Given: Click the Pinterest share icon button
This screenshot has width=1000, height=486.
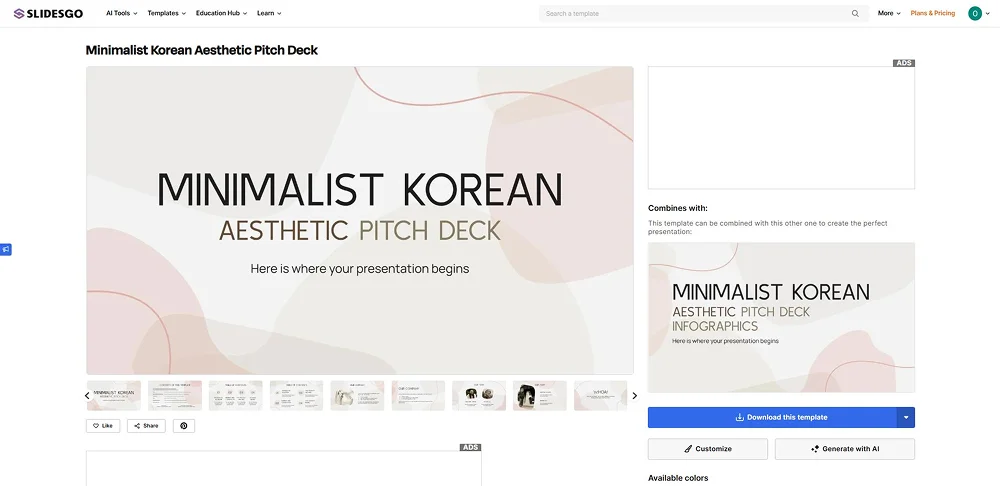Looking at the screenshot, I should (x=184, y=425).
